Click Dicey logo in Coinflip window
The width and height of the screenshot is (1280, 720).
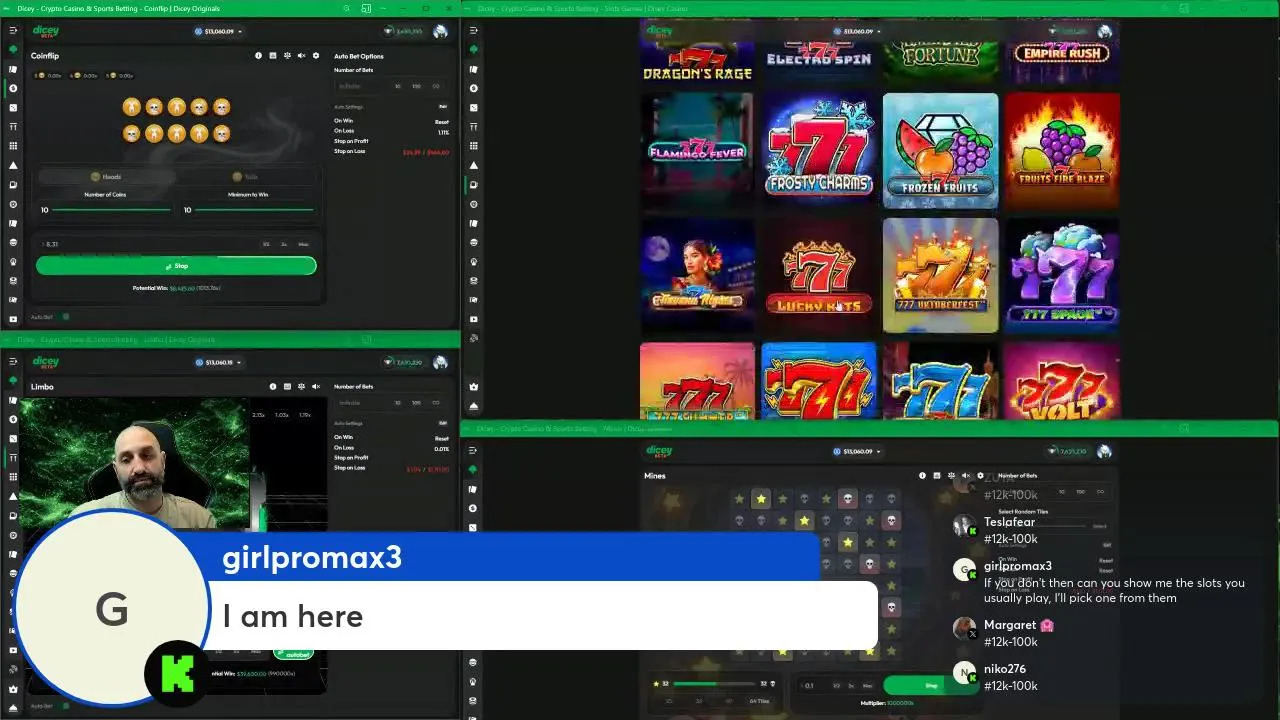46,31
